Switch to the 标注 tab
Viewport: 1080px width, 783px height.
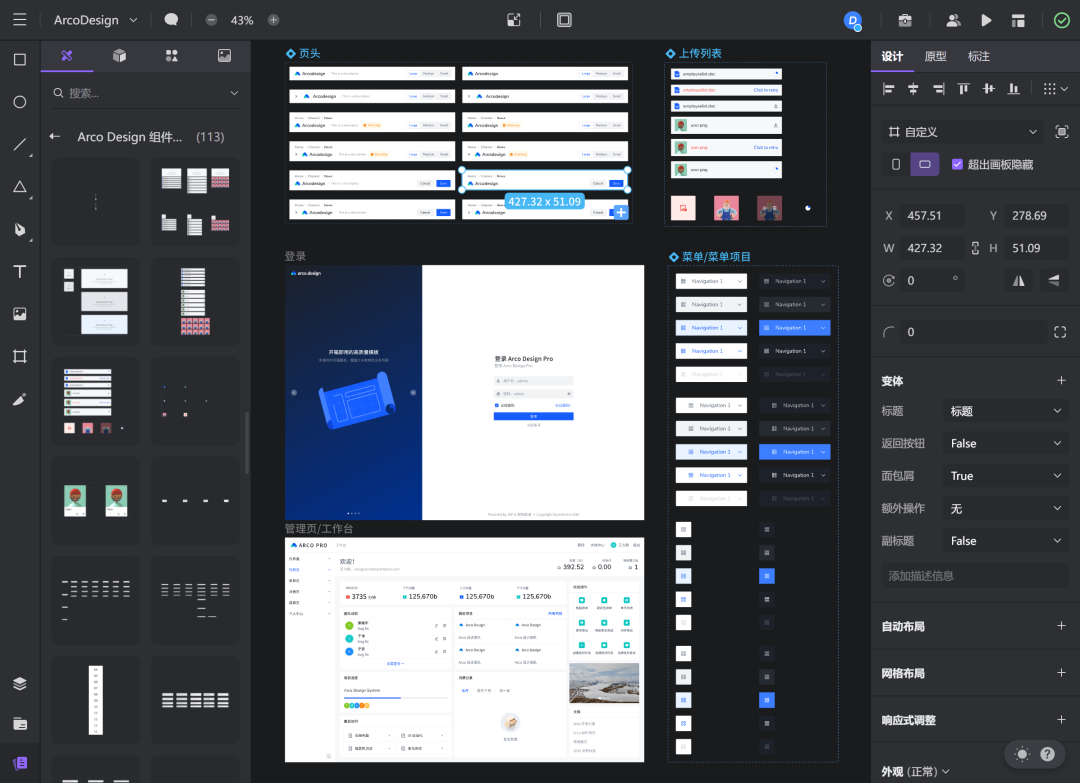tap(978, 56)
